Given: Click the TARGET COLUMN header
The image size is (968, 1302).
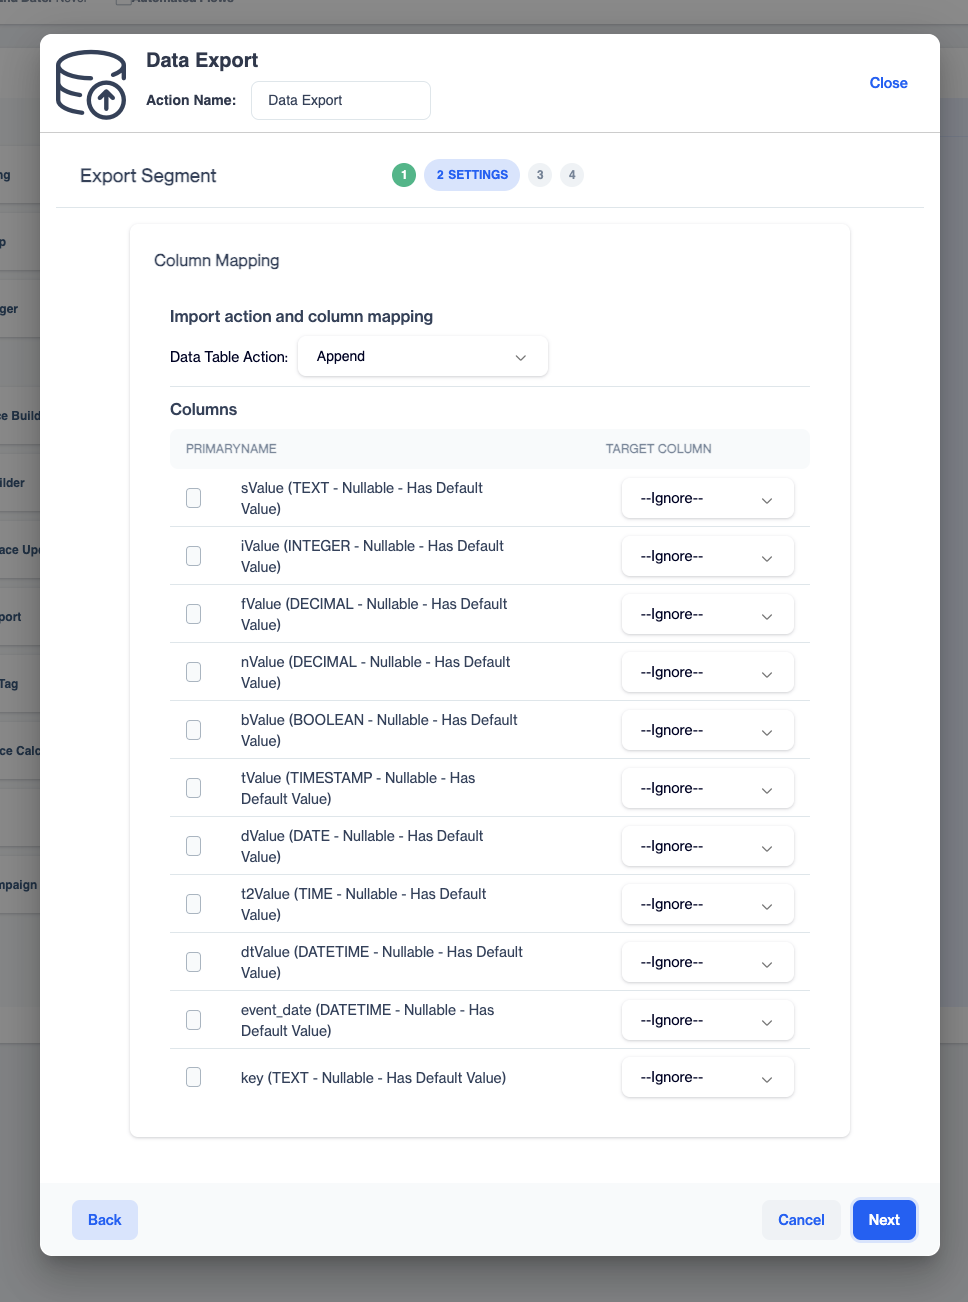Looking at the screenshot, I should click(659, 449).
